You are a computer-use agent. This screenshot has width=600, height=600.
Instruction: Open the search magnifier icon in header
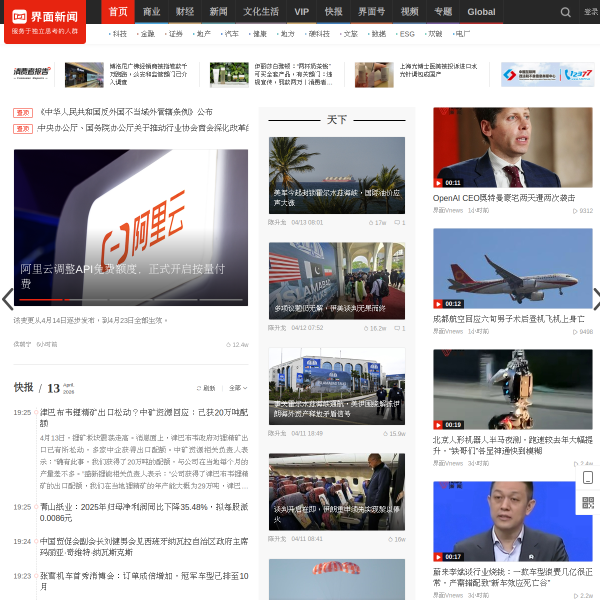566,12
